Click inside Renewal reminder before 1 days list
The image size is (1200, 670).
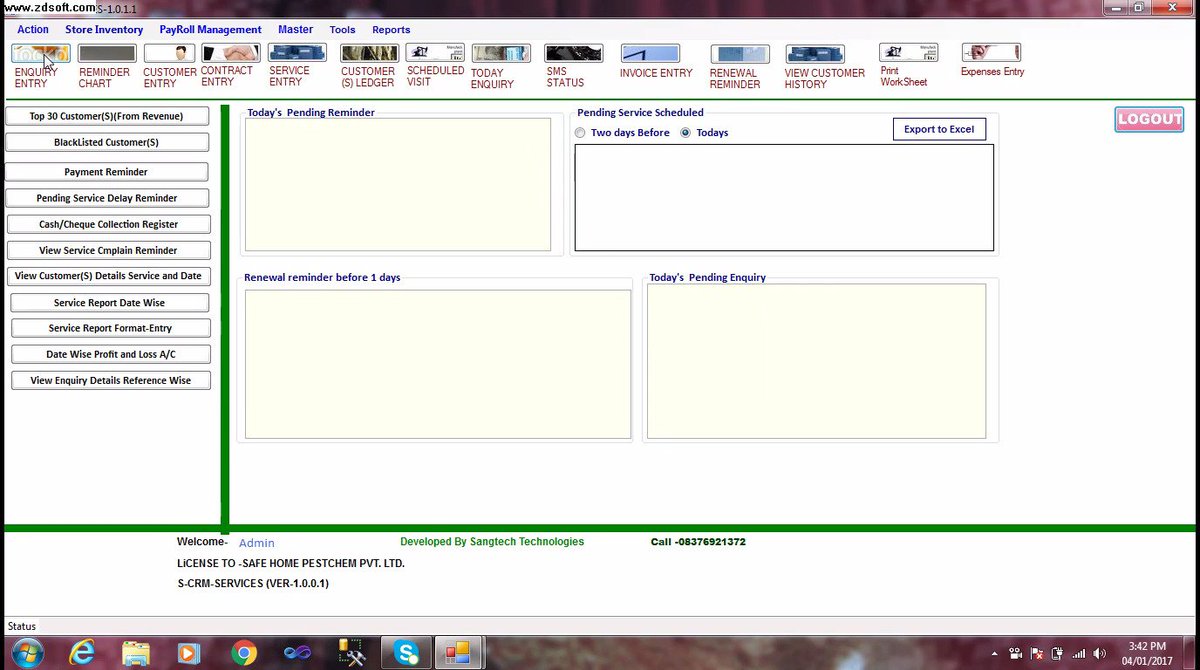(x=438, y=364)
